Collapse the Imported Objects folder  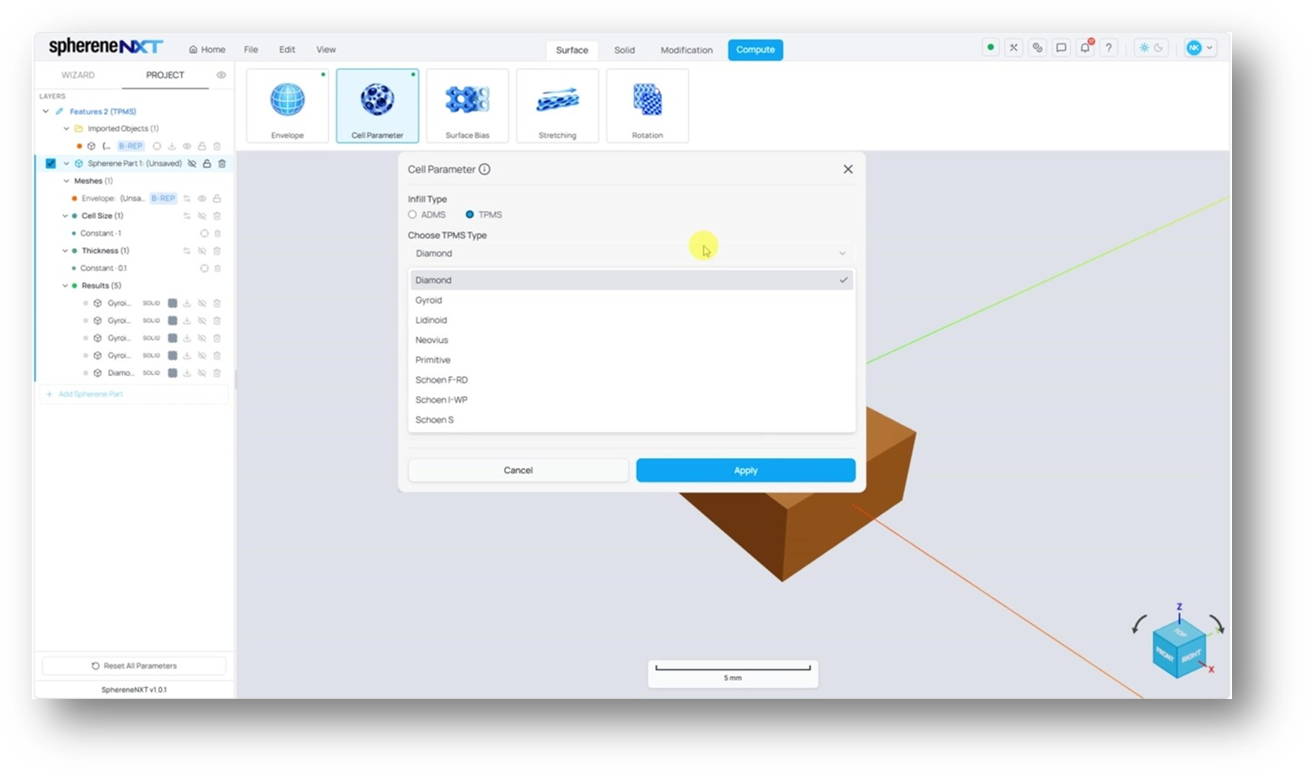click(x=66, y=129)
